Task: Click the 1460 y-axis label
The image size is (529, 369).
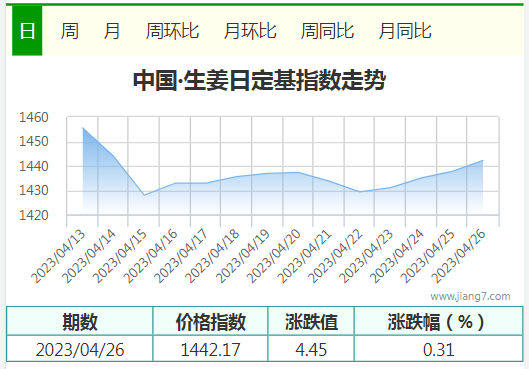Action: (34, 118)
